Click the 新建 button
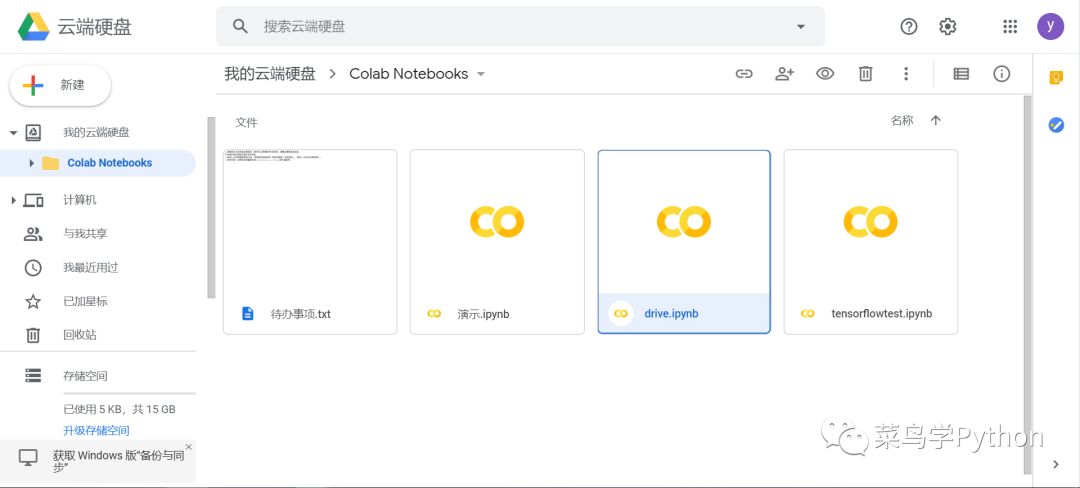 click(60, 86)
